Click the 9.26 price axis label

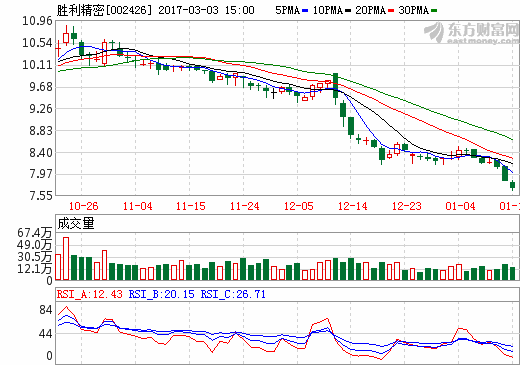pos(41,109)
